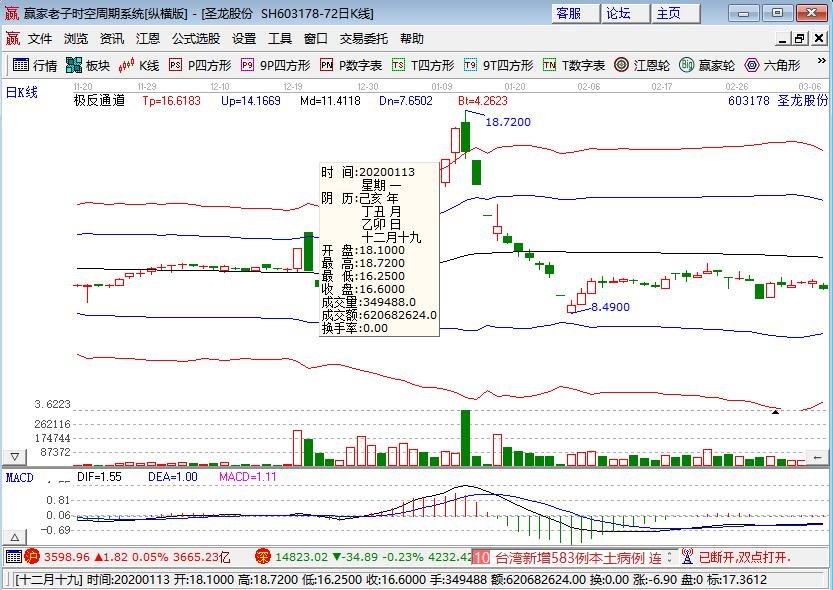
Task: Click the 18.7200 high price label
Action: tap(508, 122)
